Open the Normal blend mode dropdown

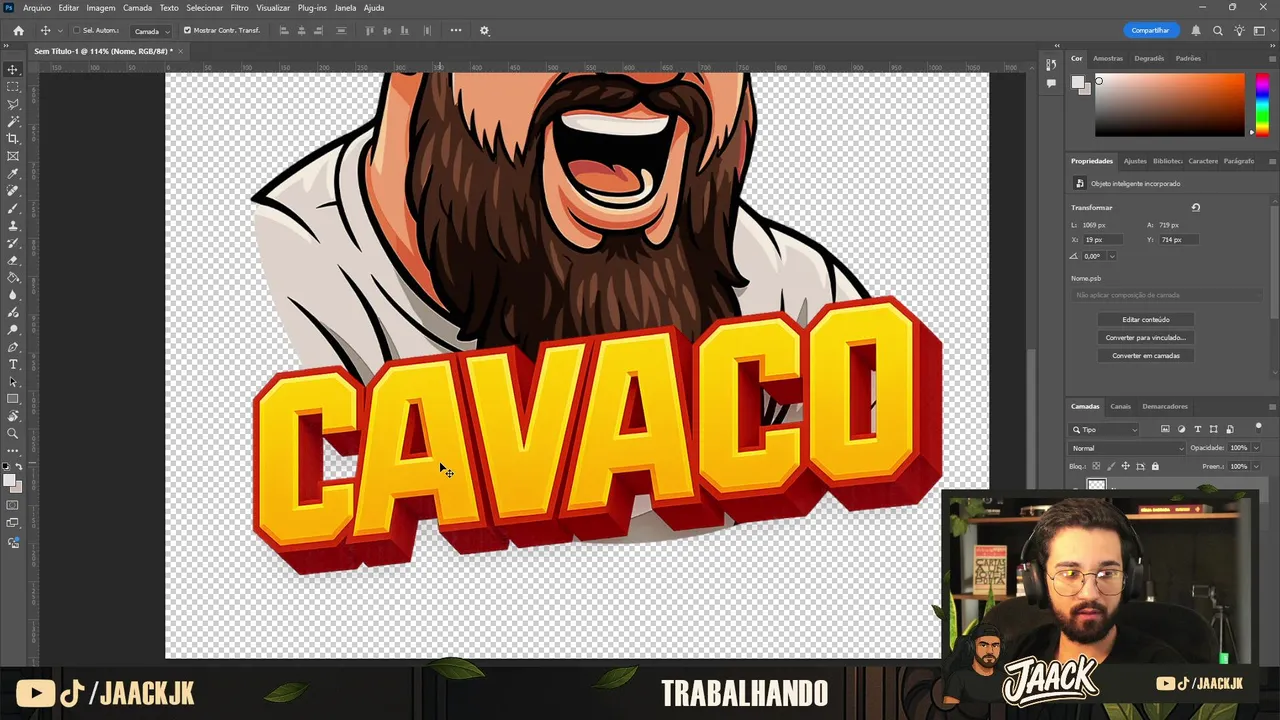(1126, 448)
